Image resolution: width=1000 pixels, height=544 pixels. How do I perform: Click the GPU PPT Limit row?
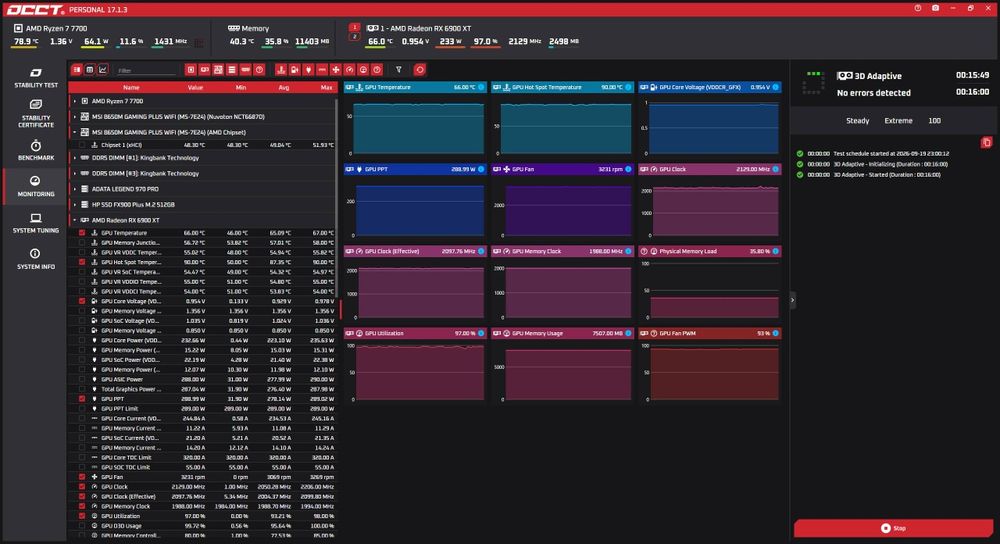click(x=203, y=408)
